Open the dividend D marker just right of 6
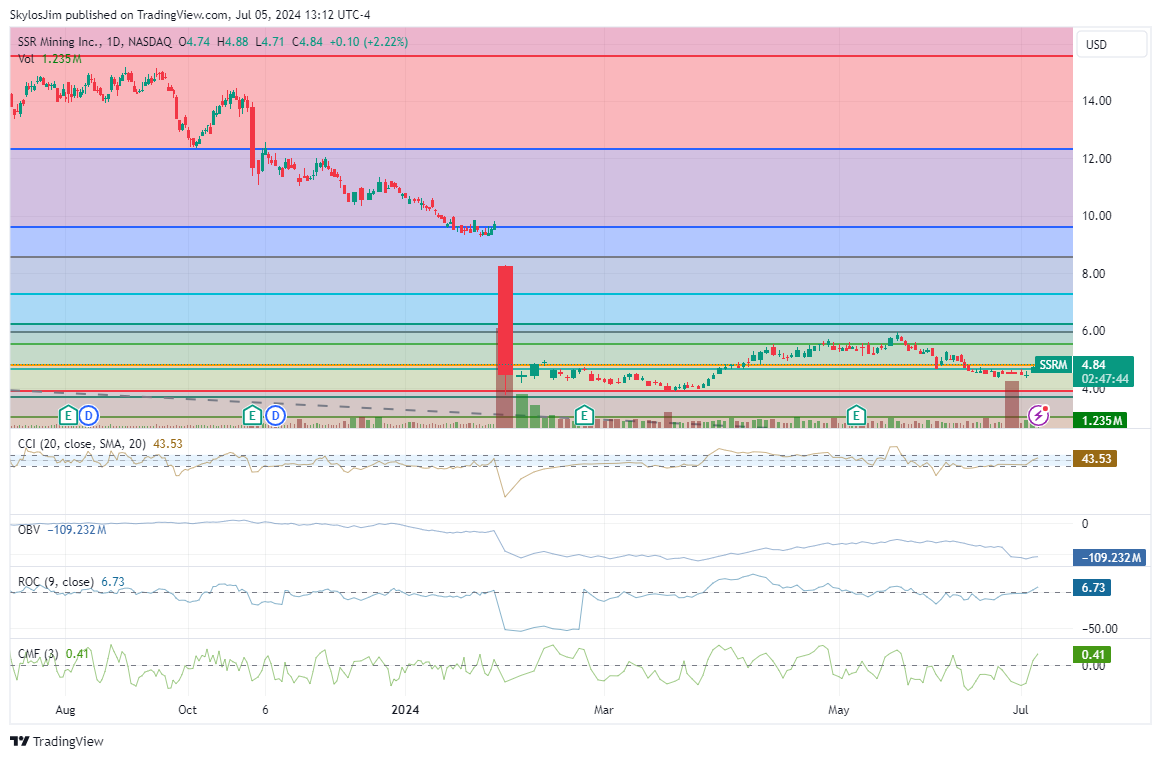Viewport: 1161px width, 759px height. point(275,415)
